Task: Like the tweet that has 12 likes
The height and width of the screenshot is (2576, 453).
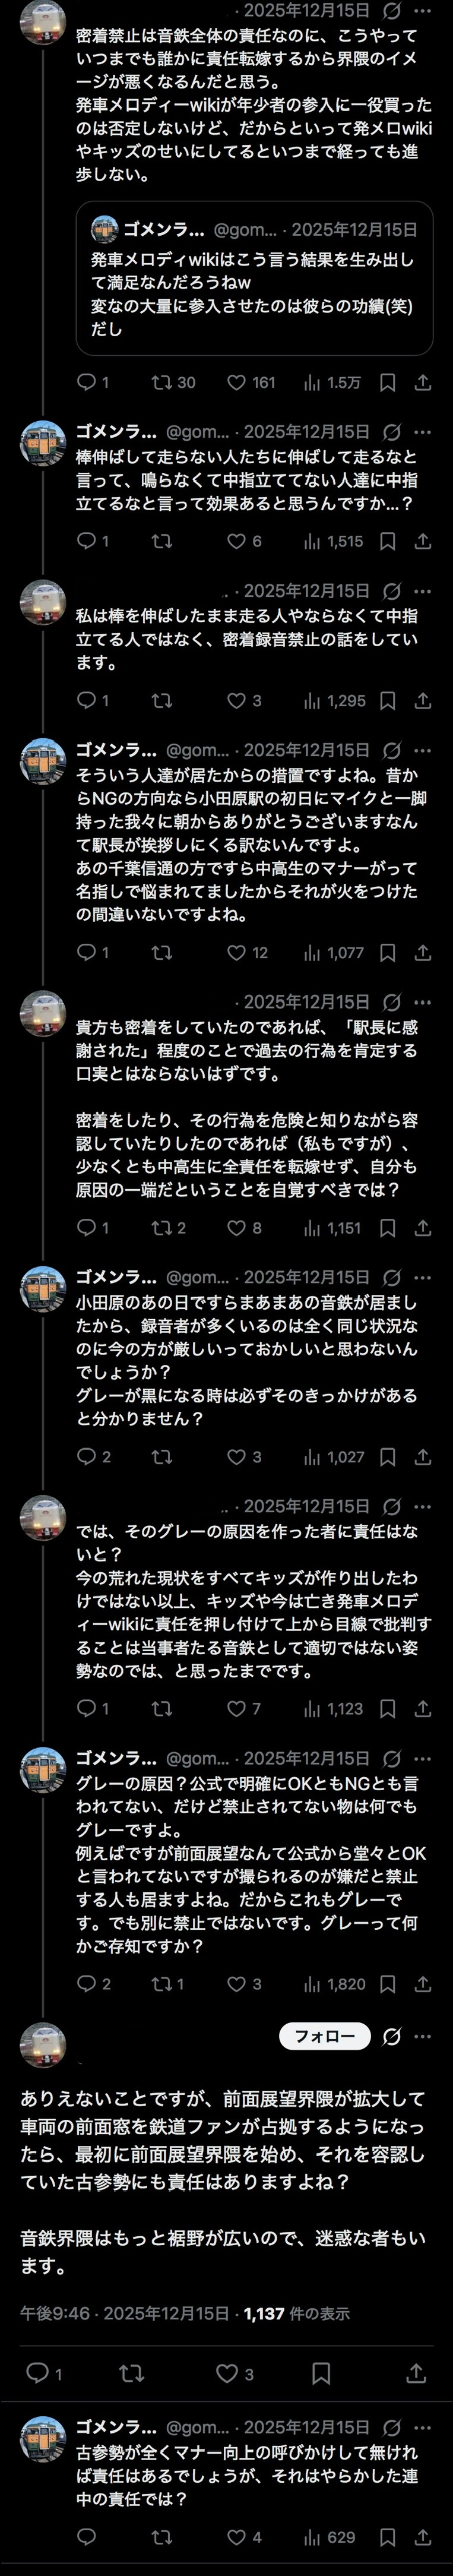Action: click(237, 953)
